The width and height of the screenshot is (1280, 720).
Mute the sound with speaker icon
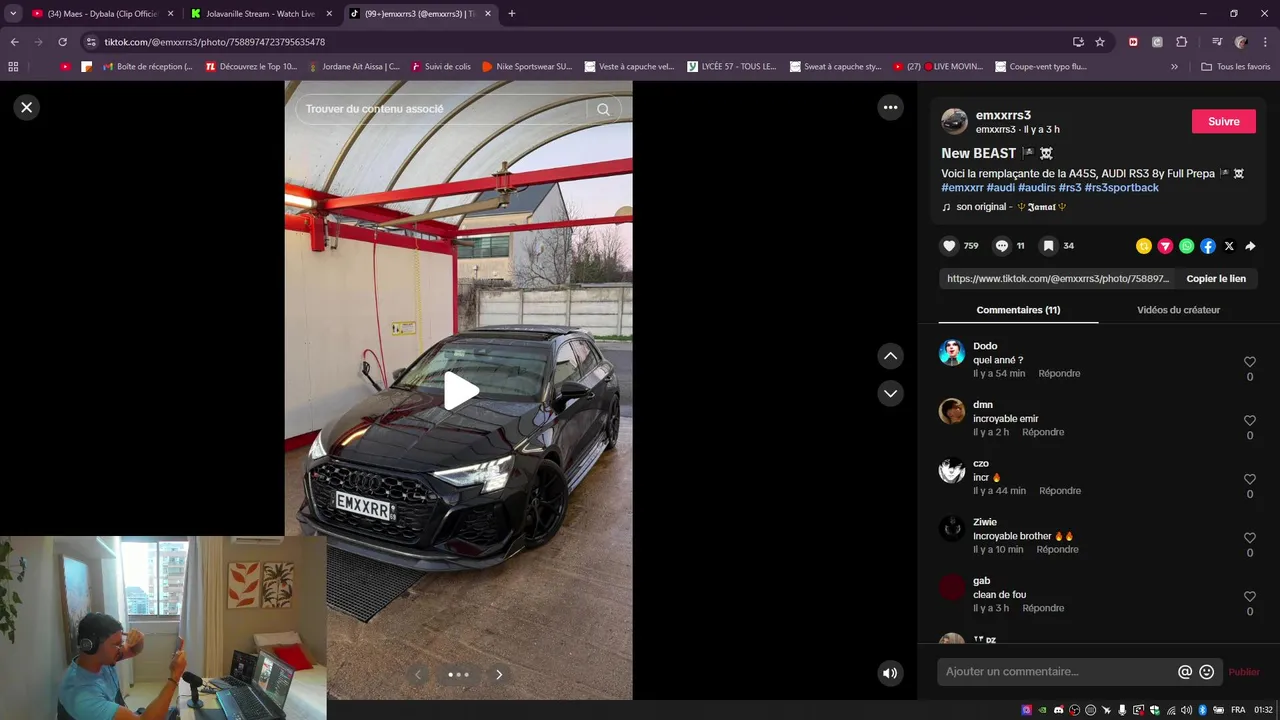coord(890,673)
